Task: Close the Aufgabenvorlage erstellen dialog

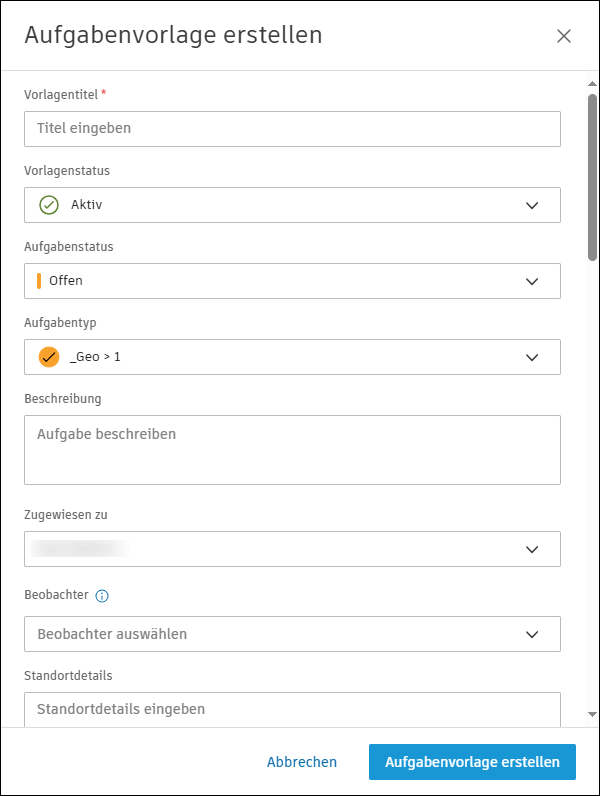Action: 564,36
